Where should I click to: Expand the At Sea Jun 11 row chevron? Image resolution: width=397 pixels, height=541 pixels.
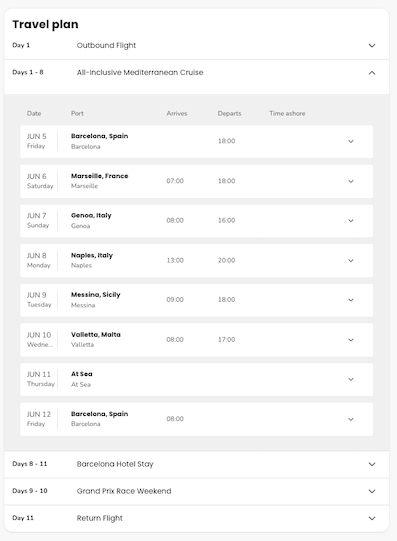coord(351,380)
